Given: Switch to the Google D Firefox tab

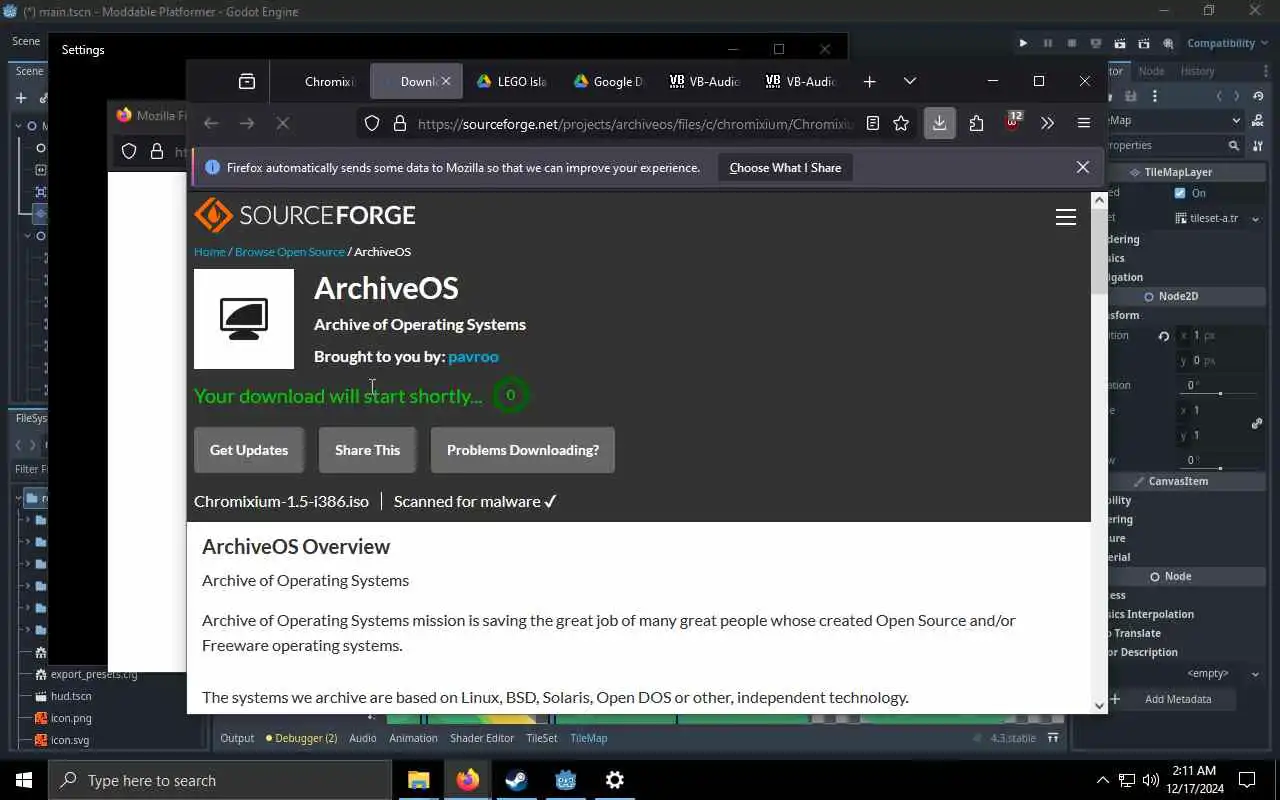Looking at the screenshot, I should click(x=608, y=81).
